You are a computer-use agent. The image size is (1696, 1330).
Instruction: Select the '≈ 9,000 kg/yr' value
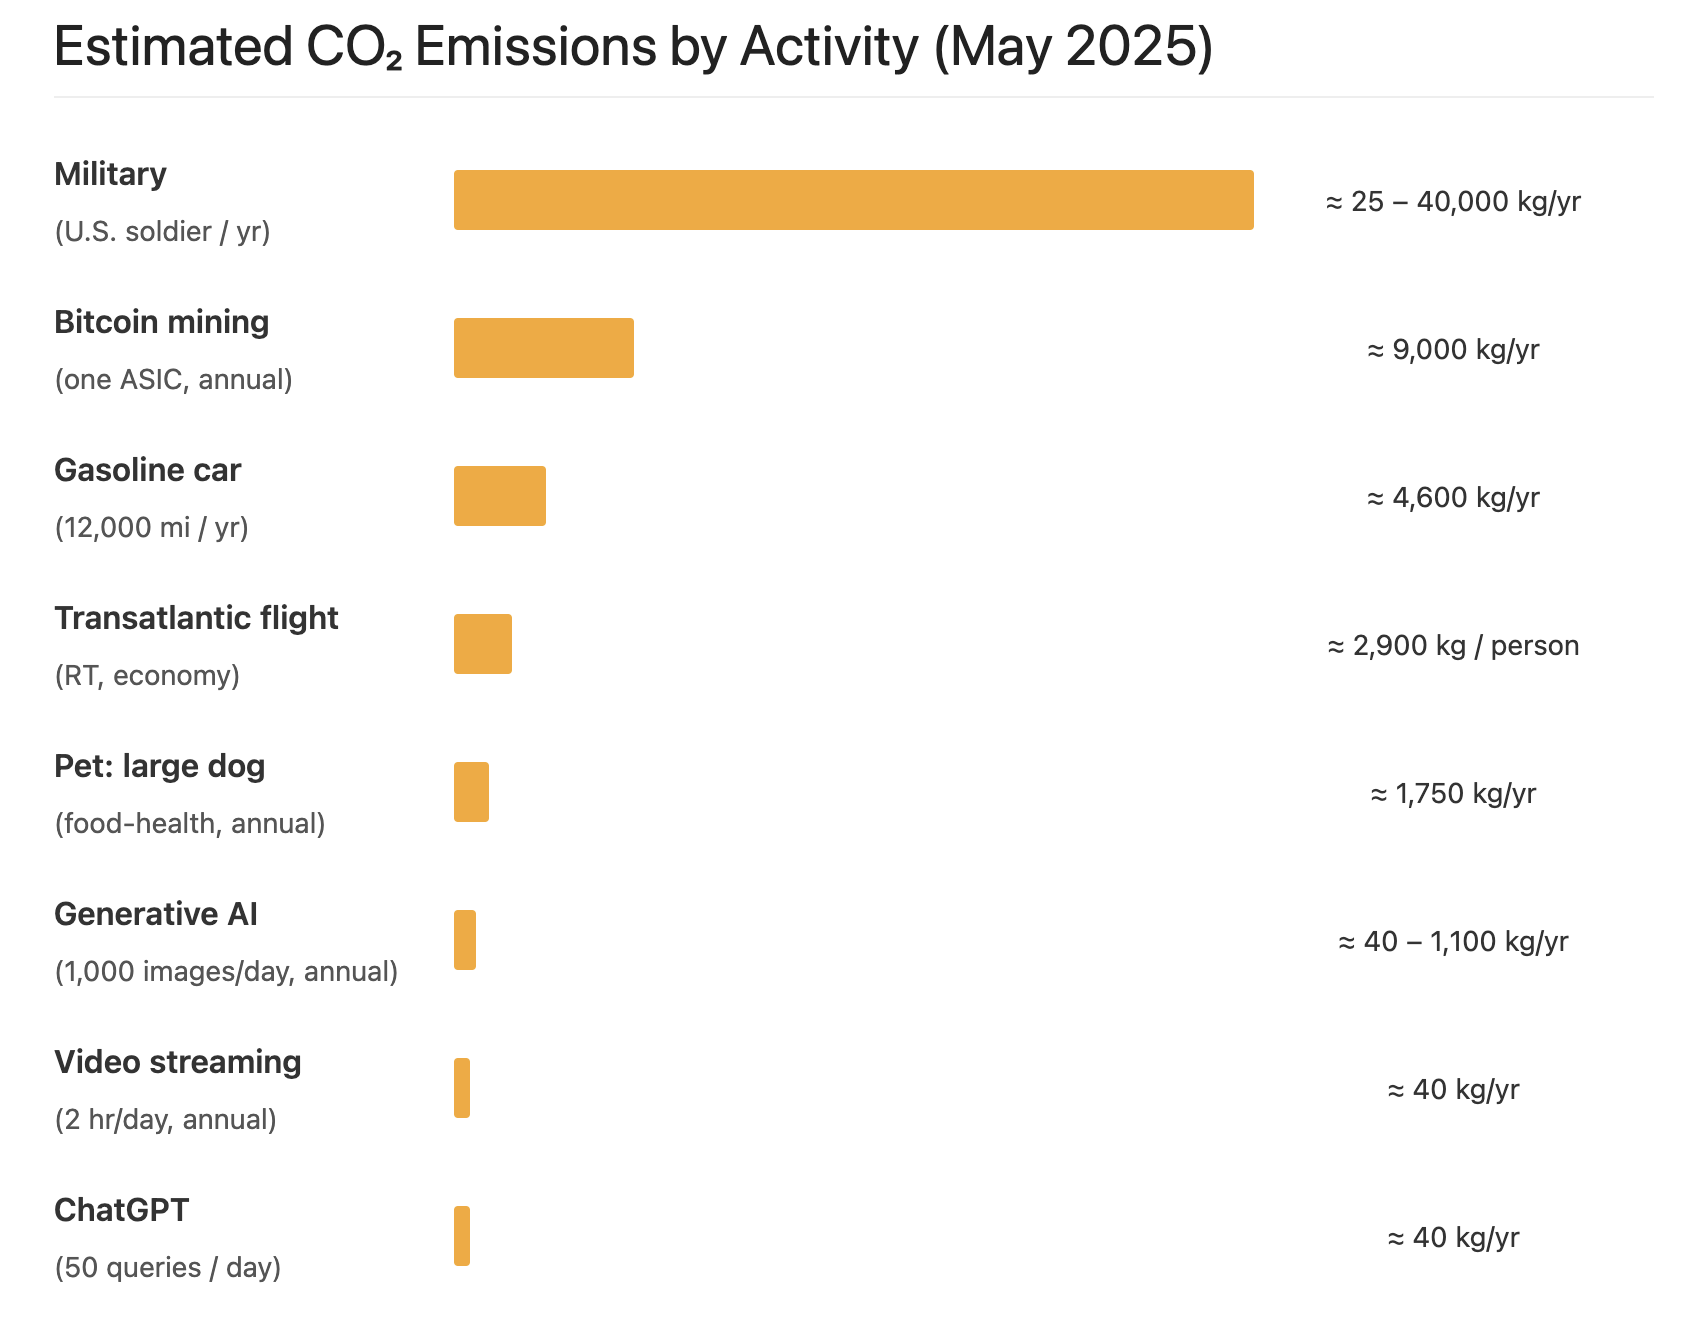pyautogui.click(x=1452, y=350)
